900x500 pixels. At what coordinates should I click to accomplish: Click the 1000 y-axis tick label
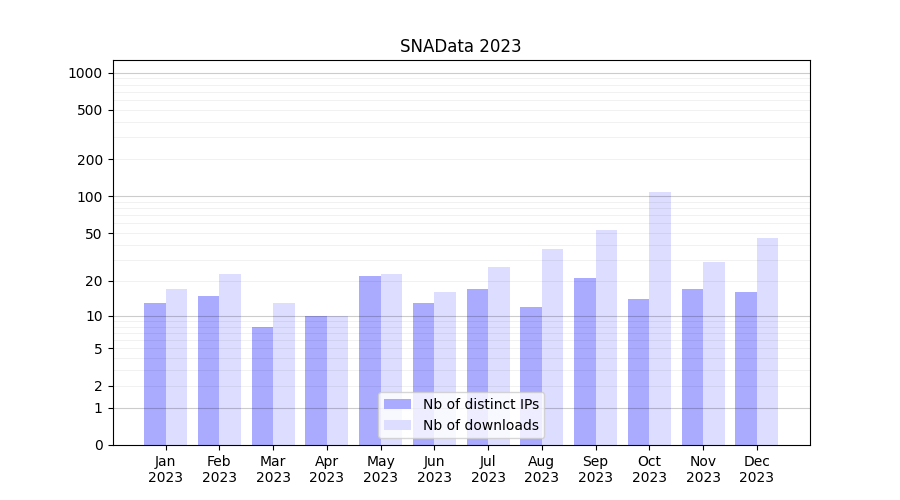pos(85,73)
